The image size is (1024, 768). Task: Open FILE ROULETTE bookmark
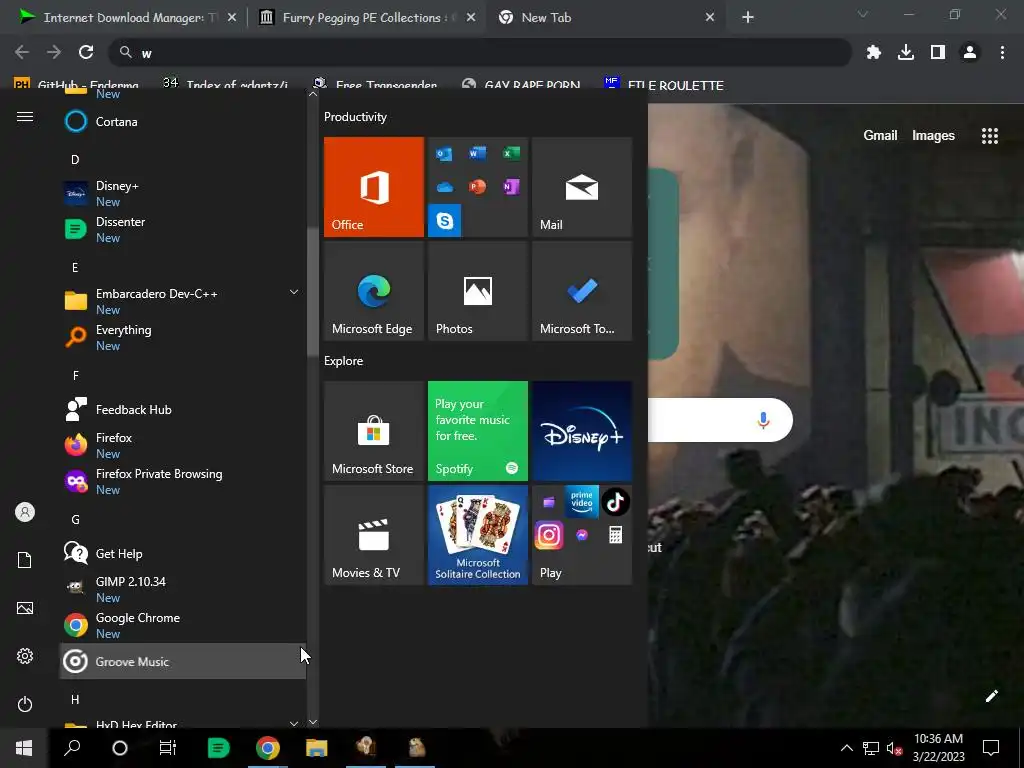coord(663,84)
